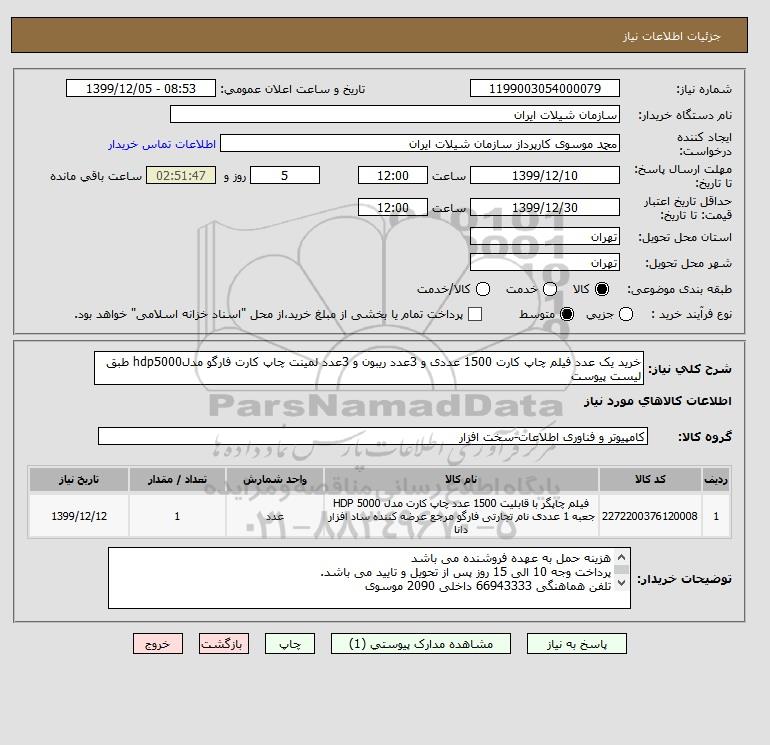
Task: Click the جزئیات اطلاعات نیاز page title
Action: tap(671, 36)
